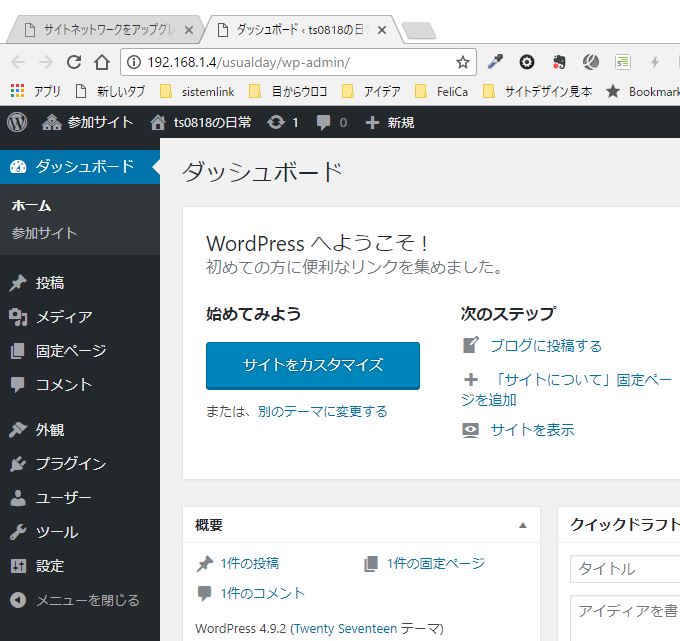This screenshot has height=641, width=680.
Task: Click the site info icon in address bar
Action: pyautogui.click(x=134, y=62)
